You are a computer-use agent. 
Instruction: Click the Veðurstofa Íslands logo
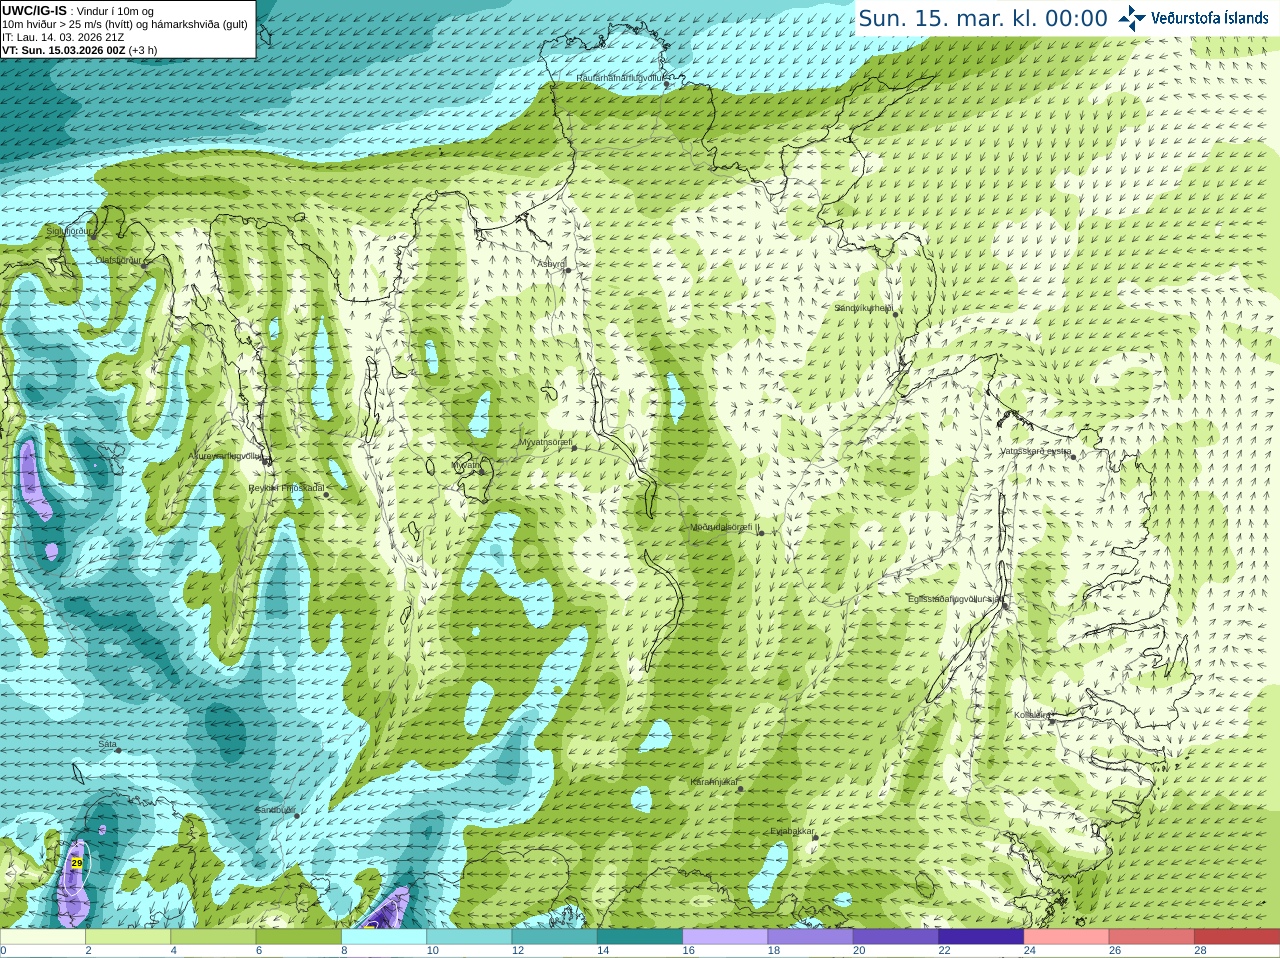[1193, 17]
